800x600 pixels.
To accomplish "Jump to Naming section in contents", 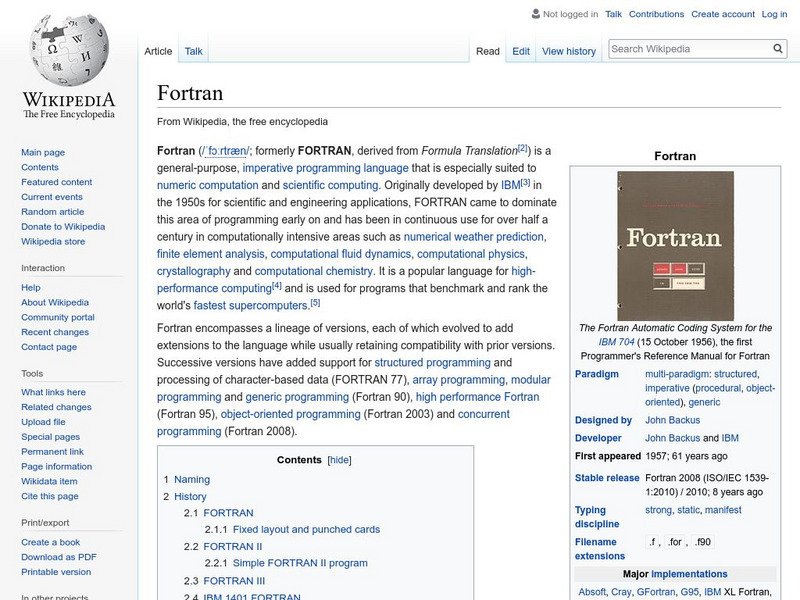I will (192, 479).
